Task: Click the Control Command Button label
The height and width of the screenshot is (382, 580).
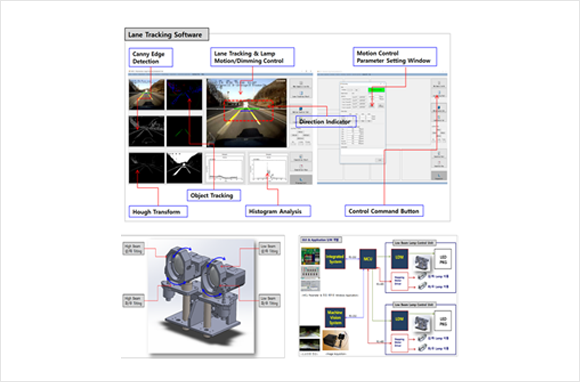Action: pos(384,211)
